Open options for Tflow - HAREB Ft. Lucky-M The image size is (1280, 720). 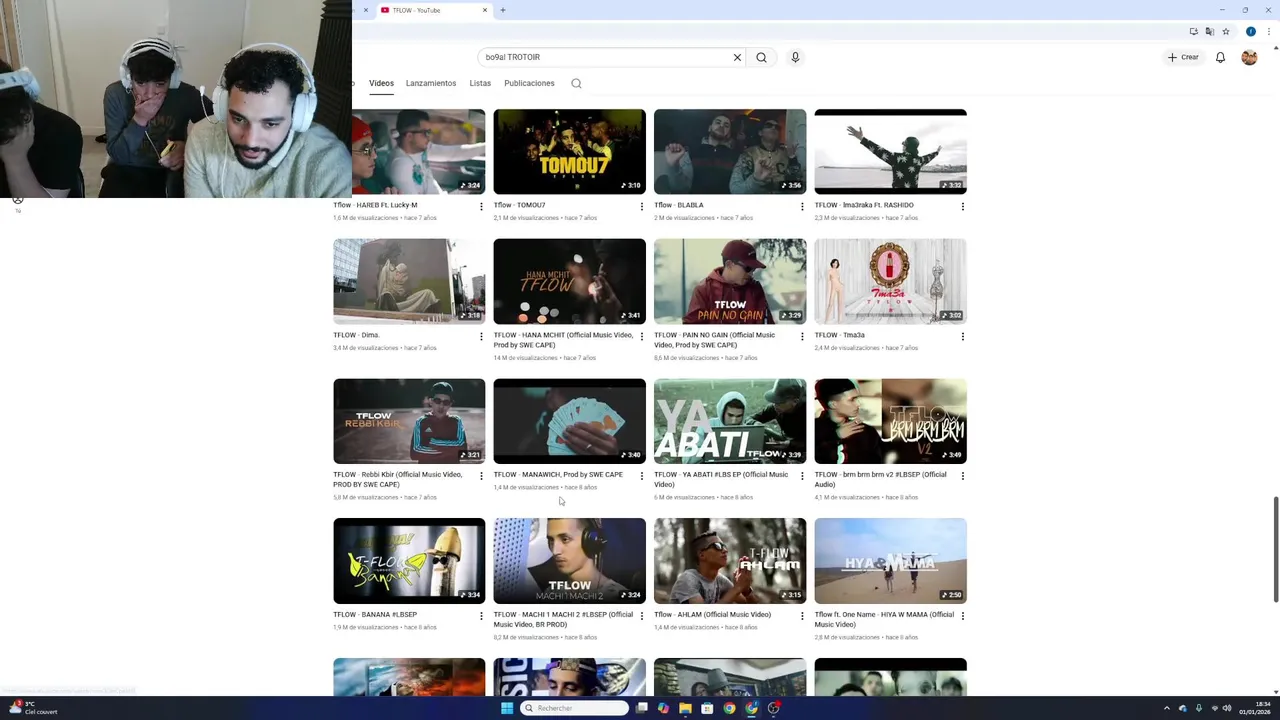pyautogui.click(x=481, y=207)
